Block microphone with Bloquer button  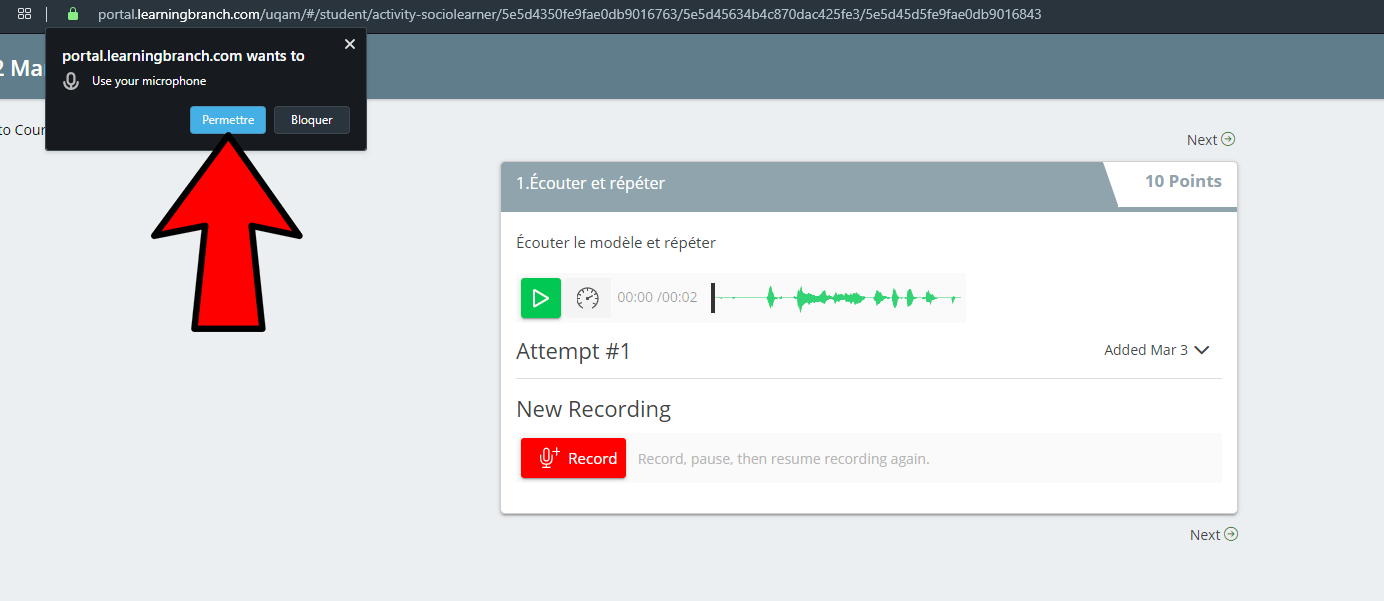[x=311, y=120]
